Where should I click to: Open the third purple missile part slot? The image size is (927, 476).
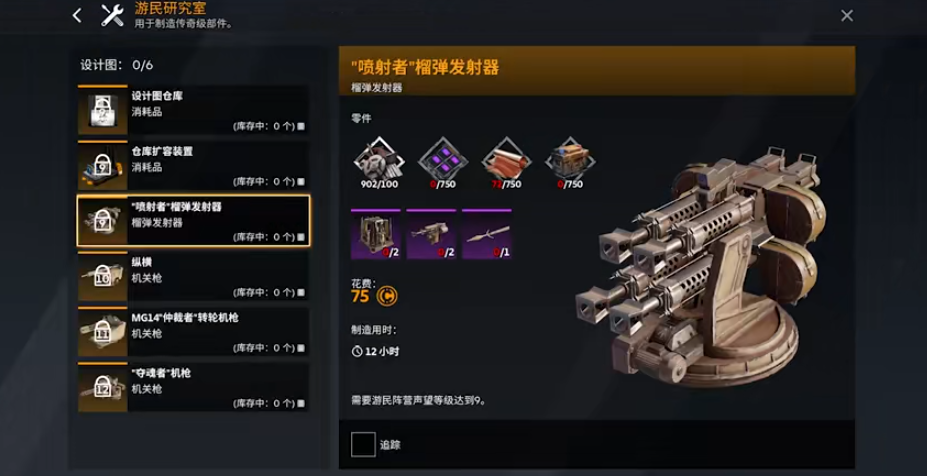487,234
